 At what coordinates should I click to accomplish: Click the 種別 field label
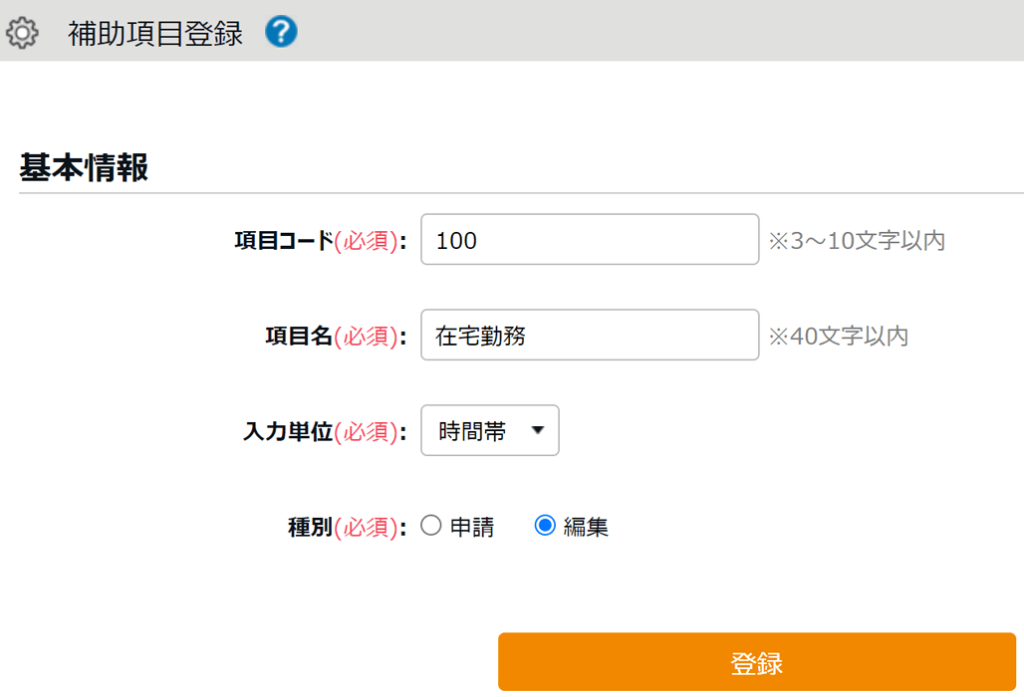coord(310,527)
